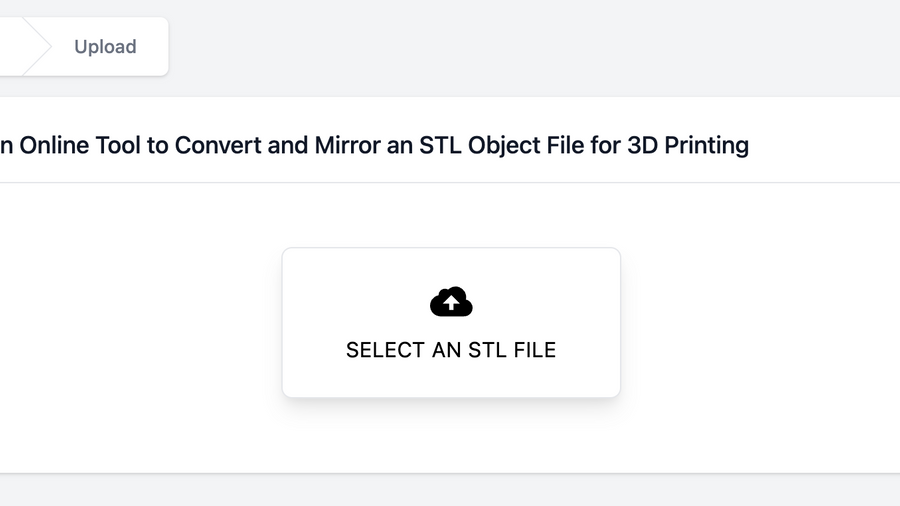Click the words 3D Printing in the heading
This screenshot has width=900, height=506.
(x=688, y=145)
